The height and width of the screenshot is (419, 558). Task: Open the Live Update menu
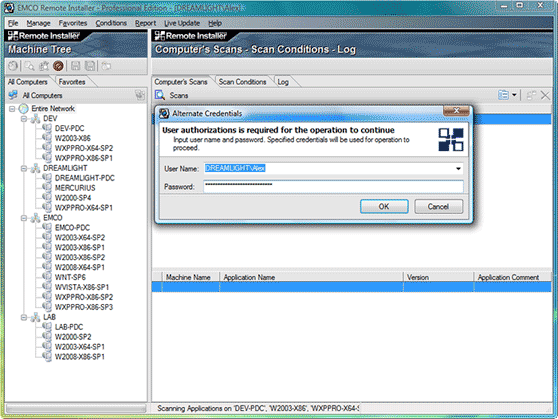pyautogui.click(x=182, y=23)
